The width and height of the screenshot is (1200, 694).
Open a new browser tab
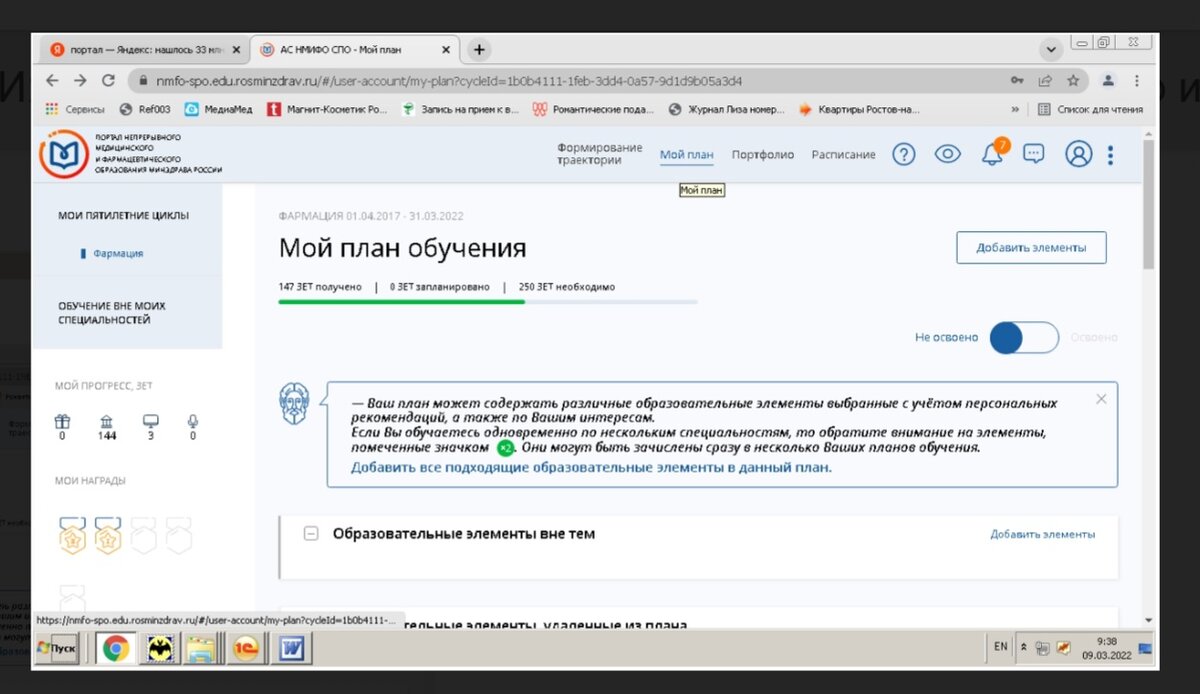[479, 49]
